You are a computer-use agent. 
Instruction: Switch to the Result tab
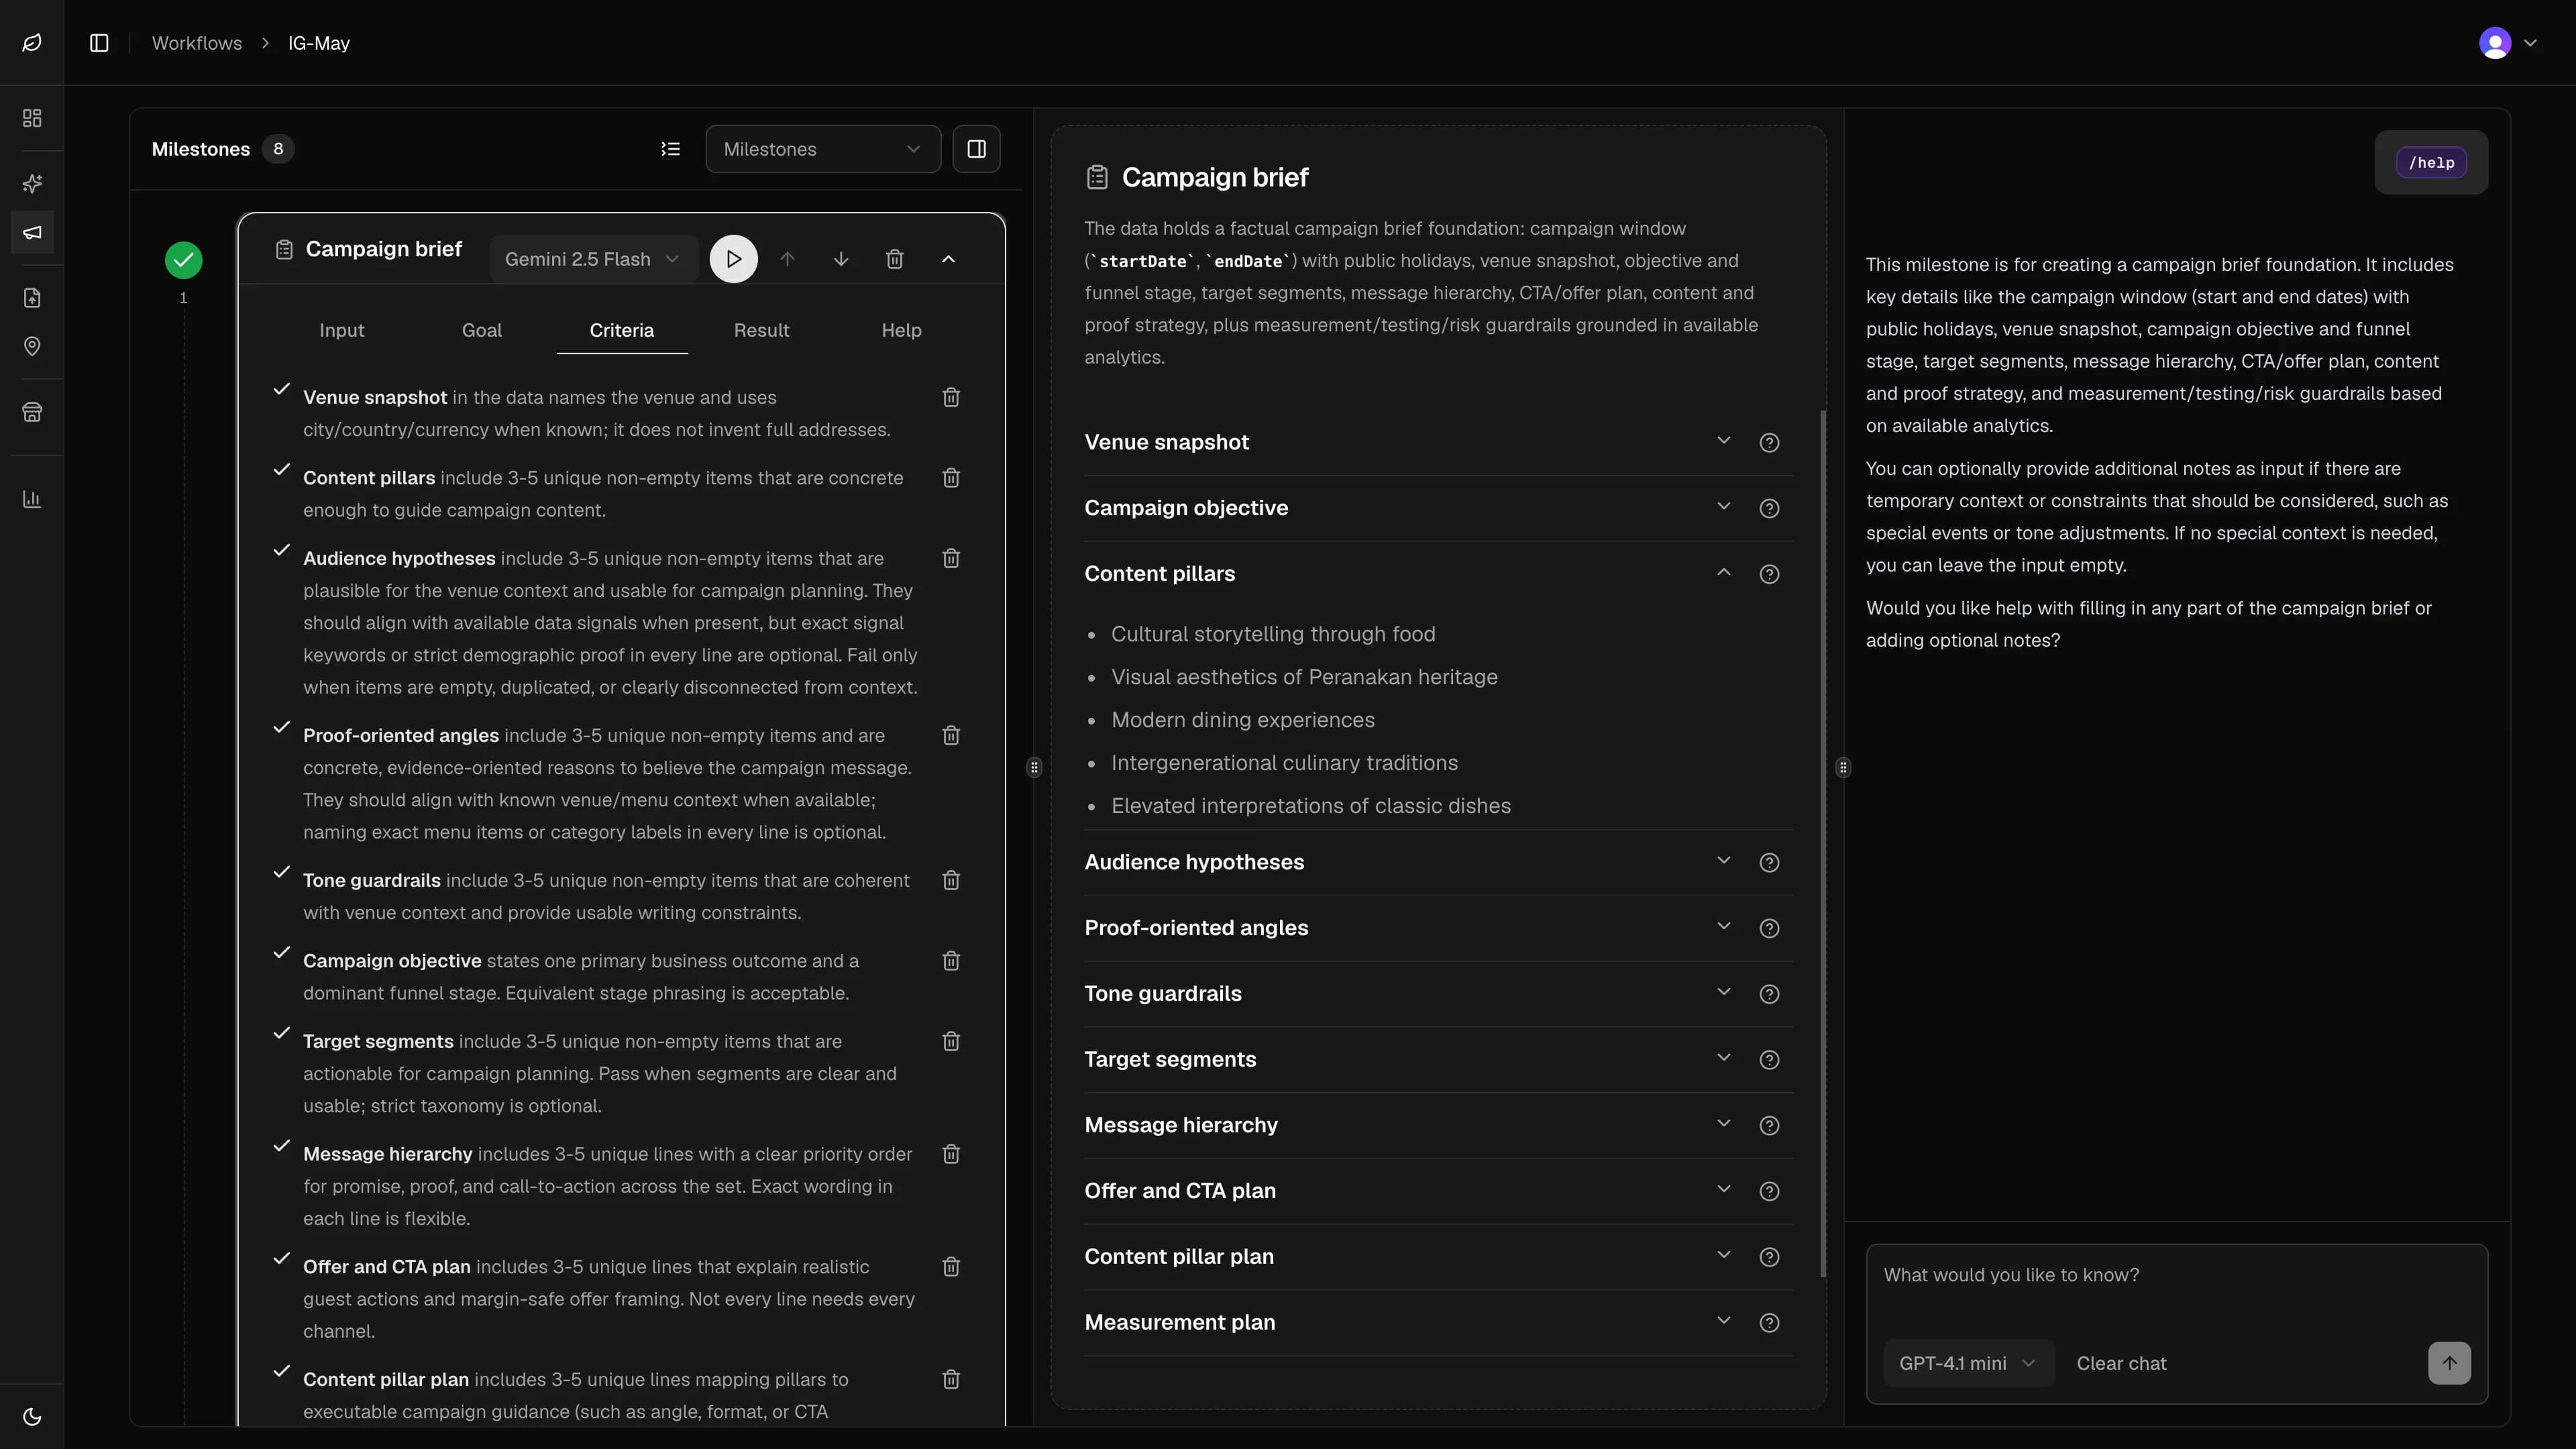point(762,330)
